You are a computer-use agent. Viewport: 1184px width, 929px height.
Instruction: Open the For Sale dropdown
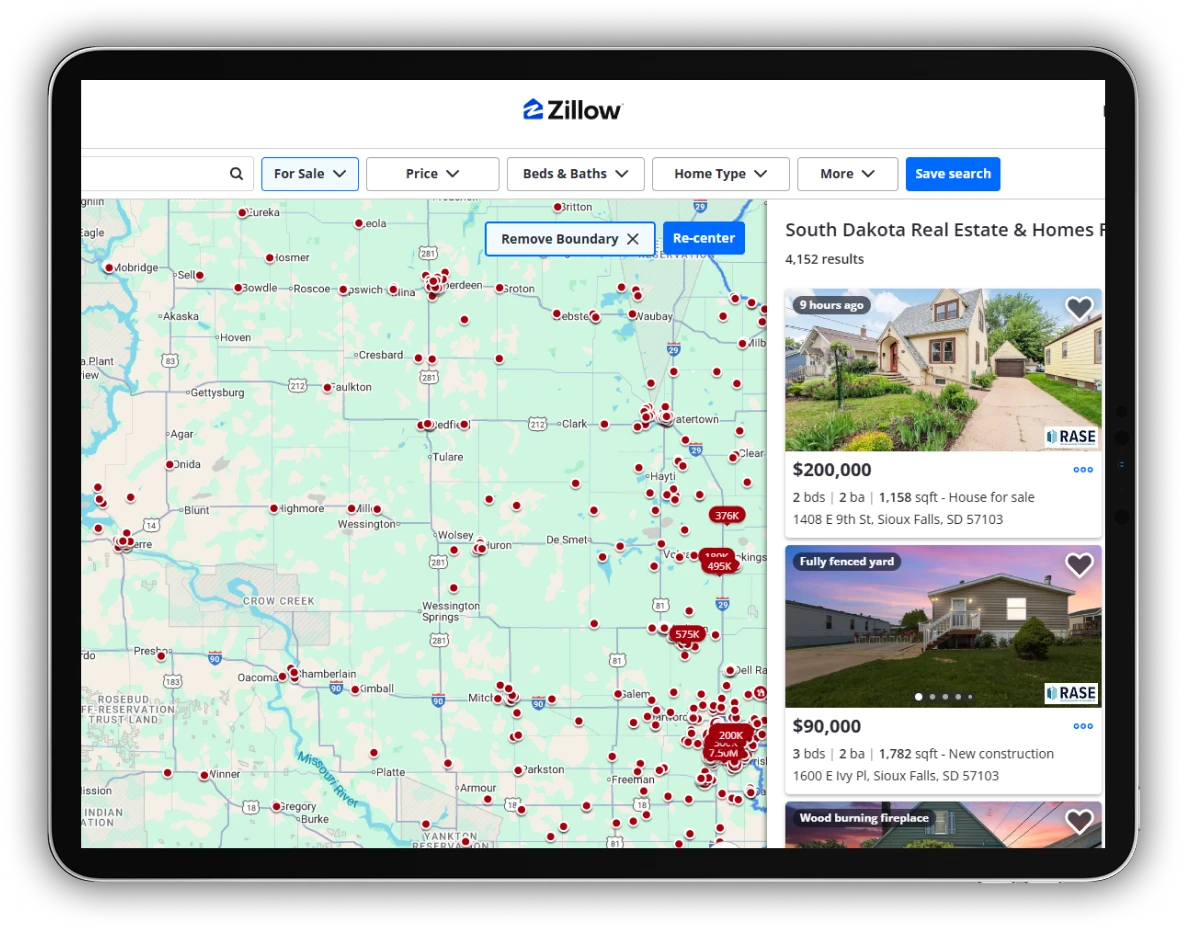[310, 174]
